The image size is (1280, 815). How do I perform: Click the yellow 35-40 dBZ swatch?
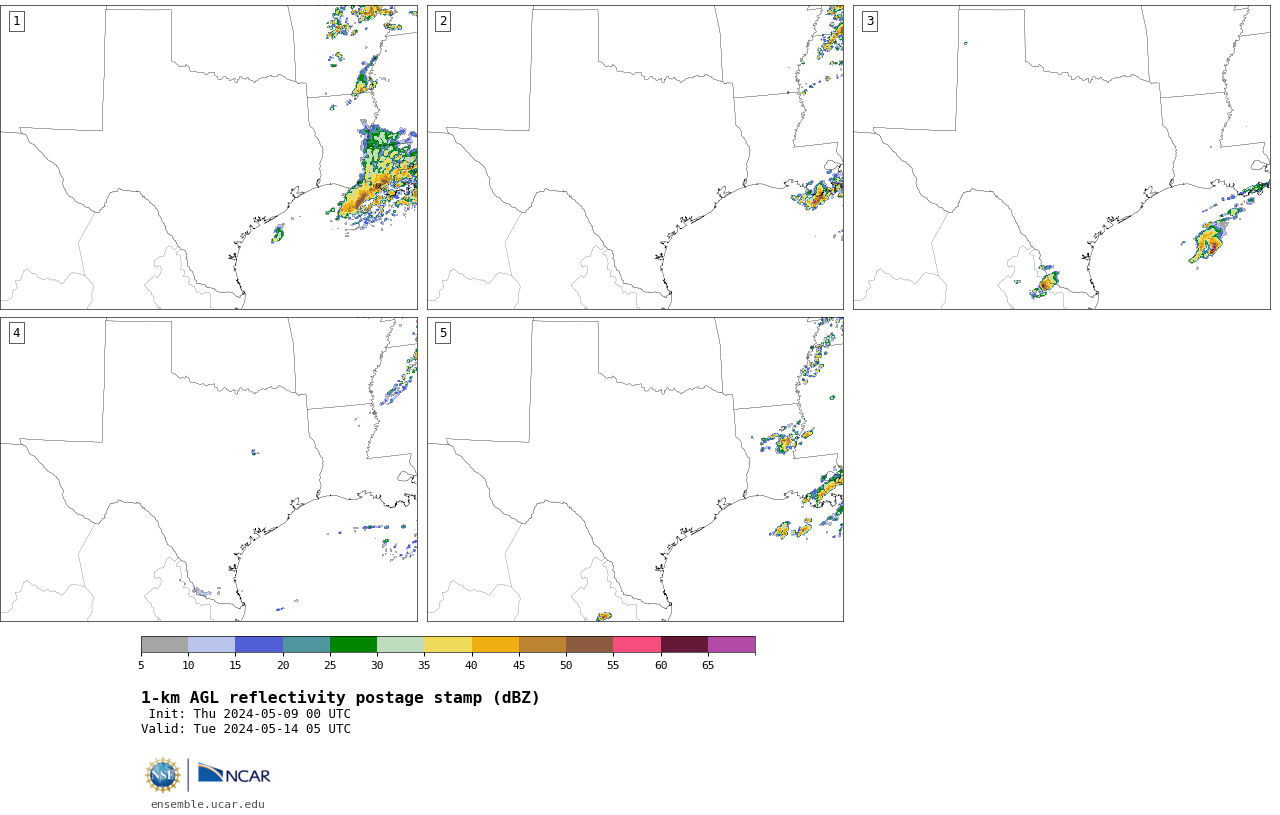(448, 645)
